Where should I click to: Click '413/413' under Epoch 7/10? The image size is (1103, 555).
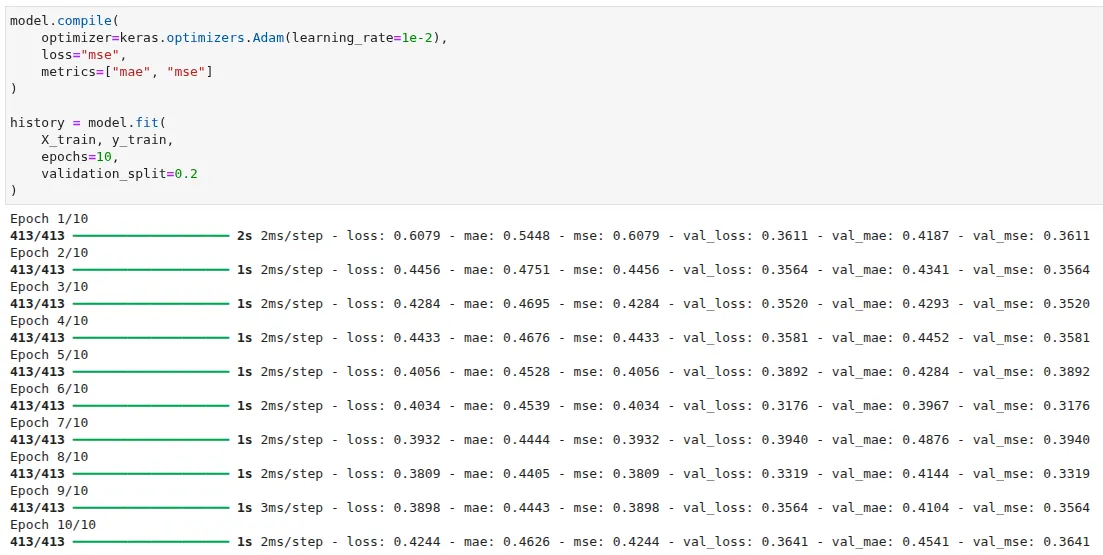(x=37, y=440)
